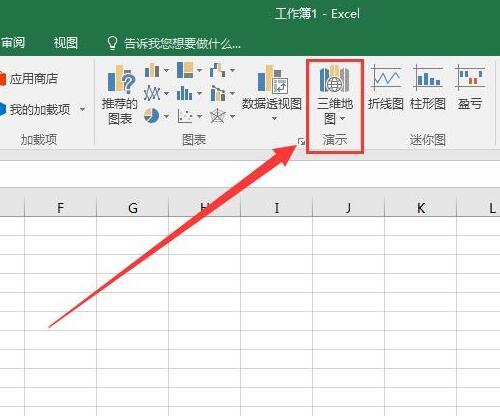Insert a scatter or bubble chart
The height and width of the screenshot is (416, 500).
pyautogui.click(x=189, y=116)
